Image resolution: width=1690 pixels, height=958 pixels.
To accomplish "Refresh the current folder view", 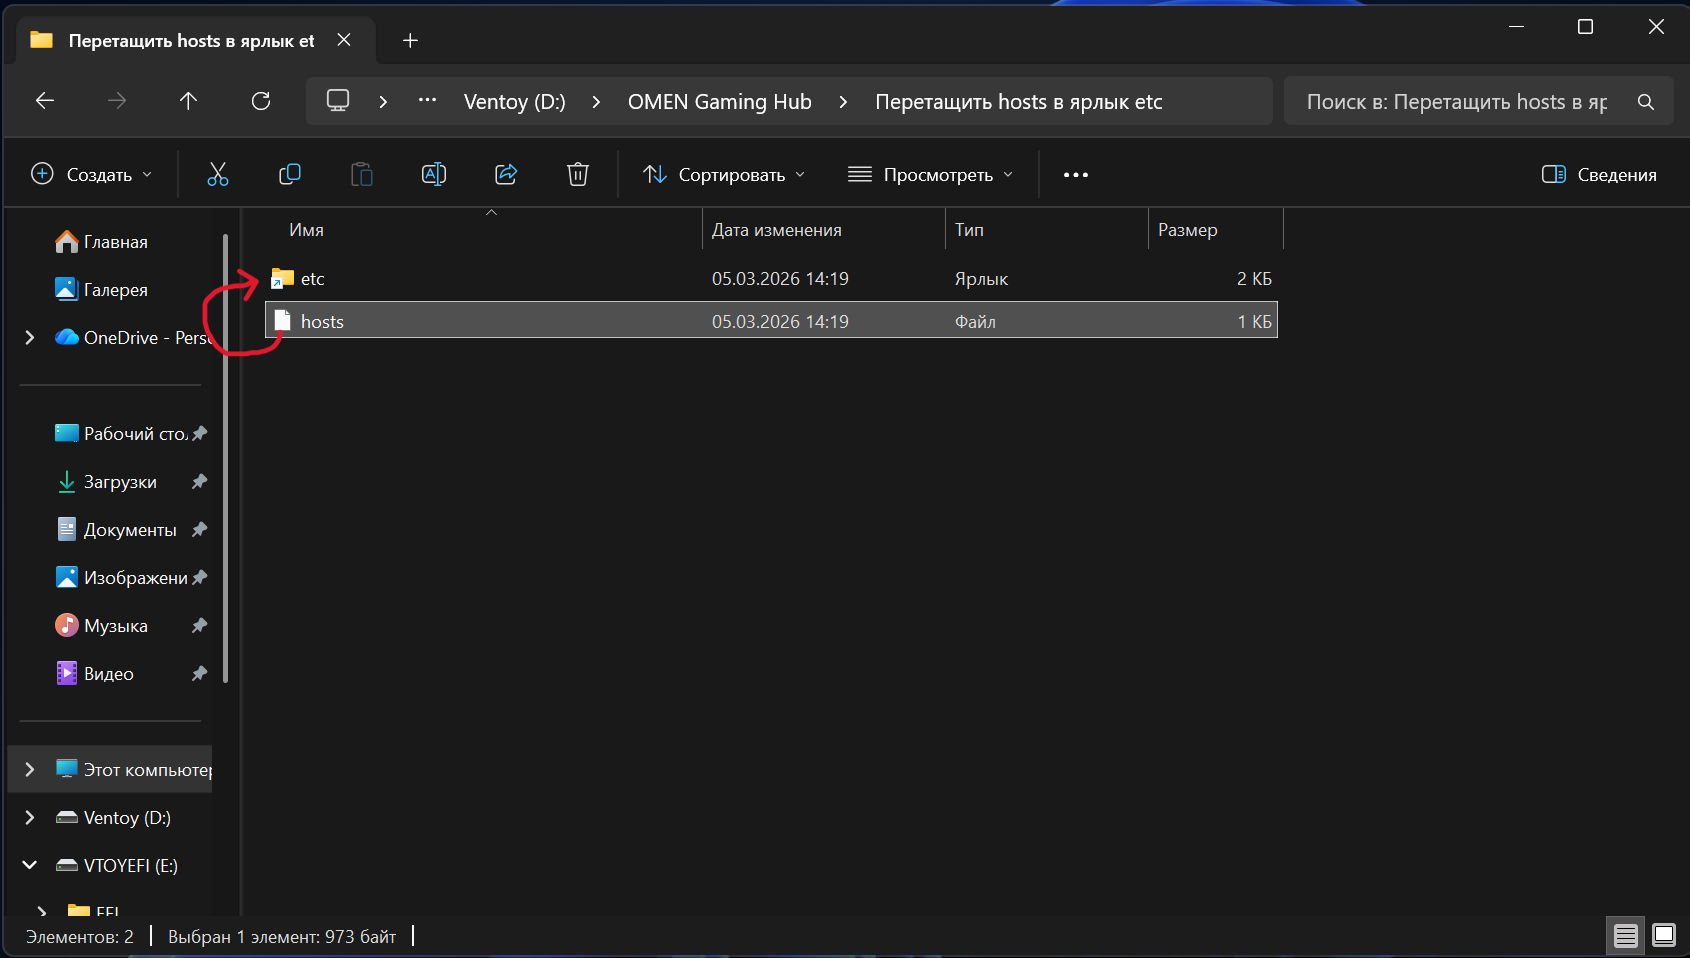I will pyautogui.click(x=261, y=101).
